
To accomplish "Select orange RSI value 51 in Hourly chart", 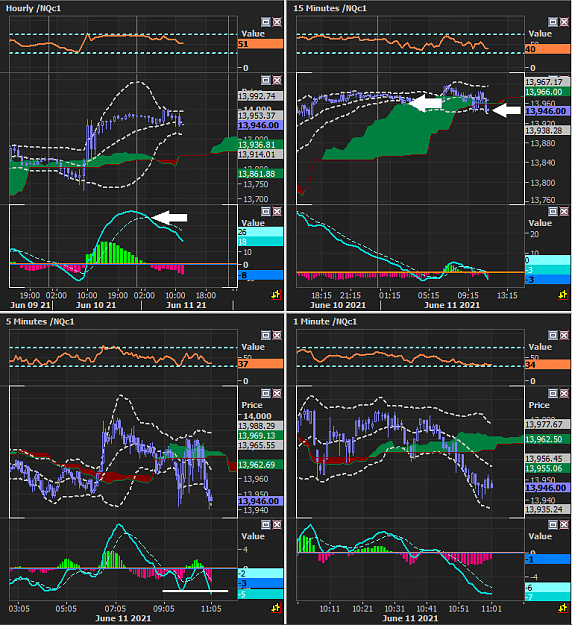I will click(261, 44).
